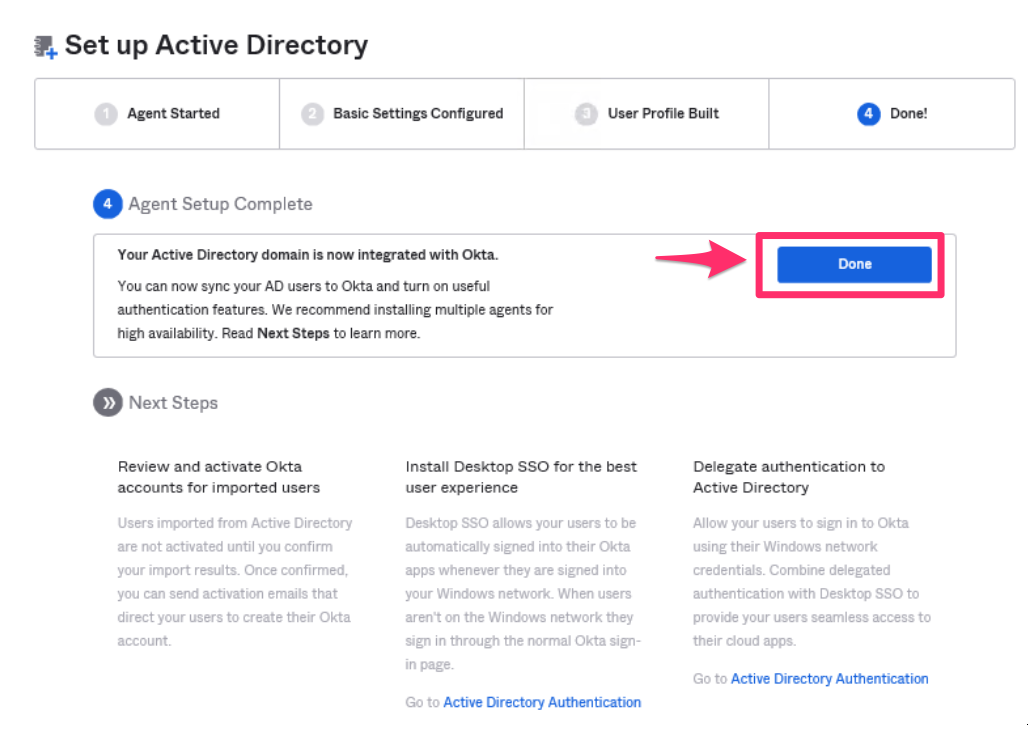Expand the Next Steps section
The image size is (1028, 732).
[x=173, y=402]
